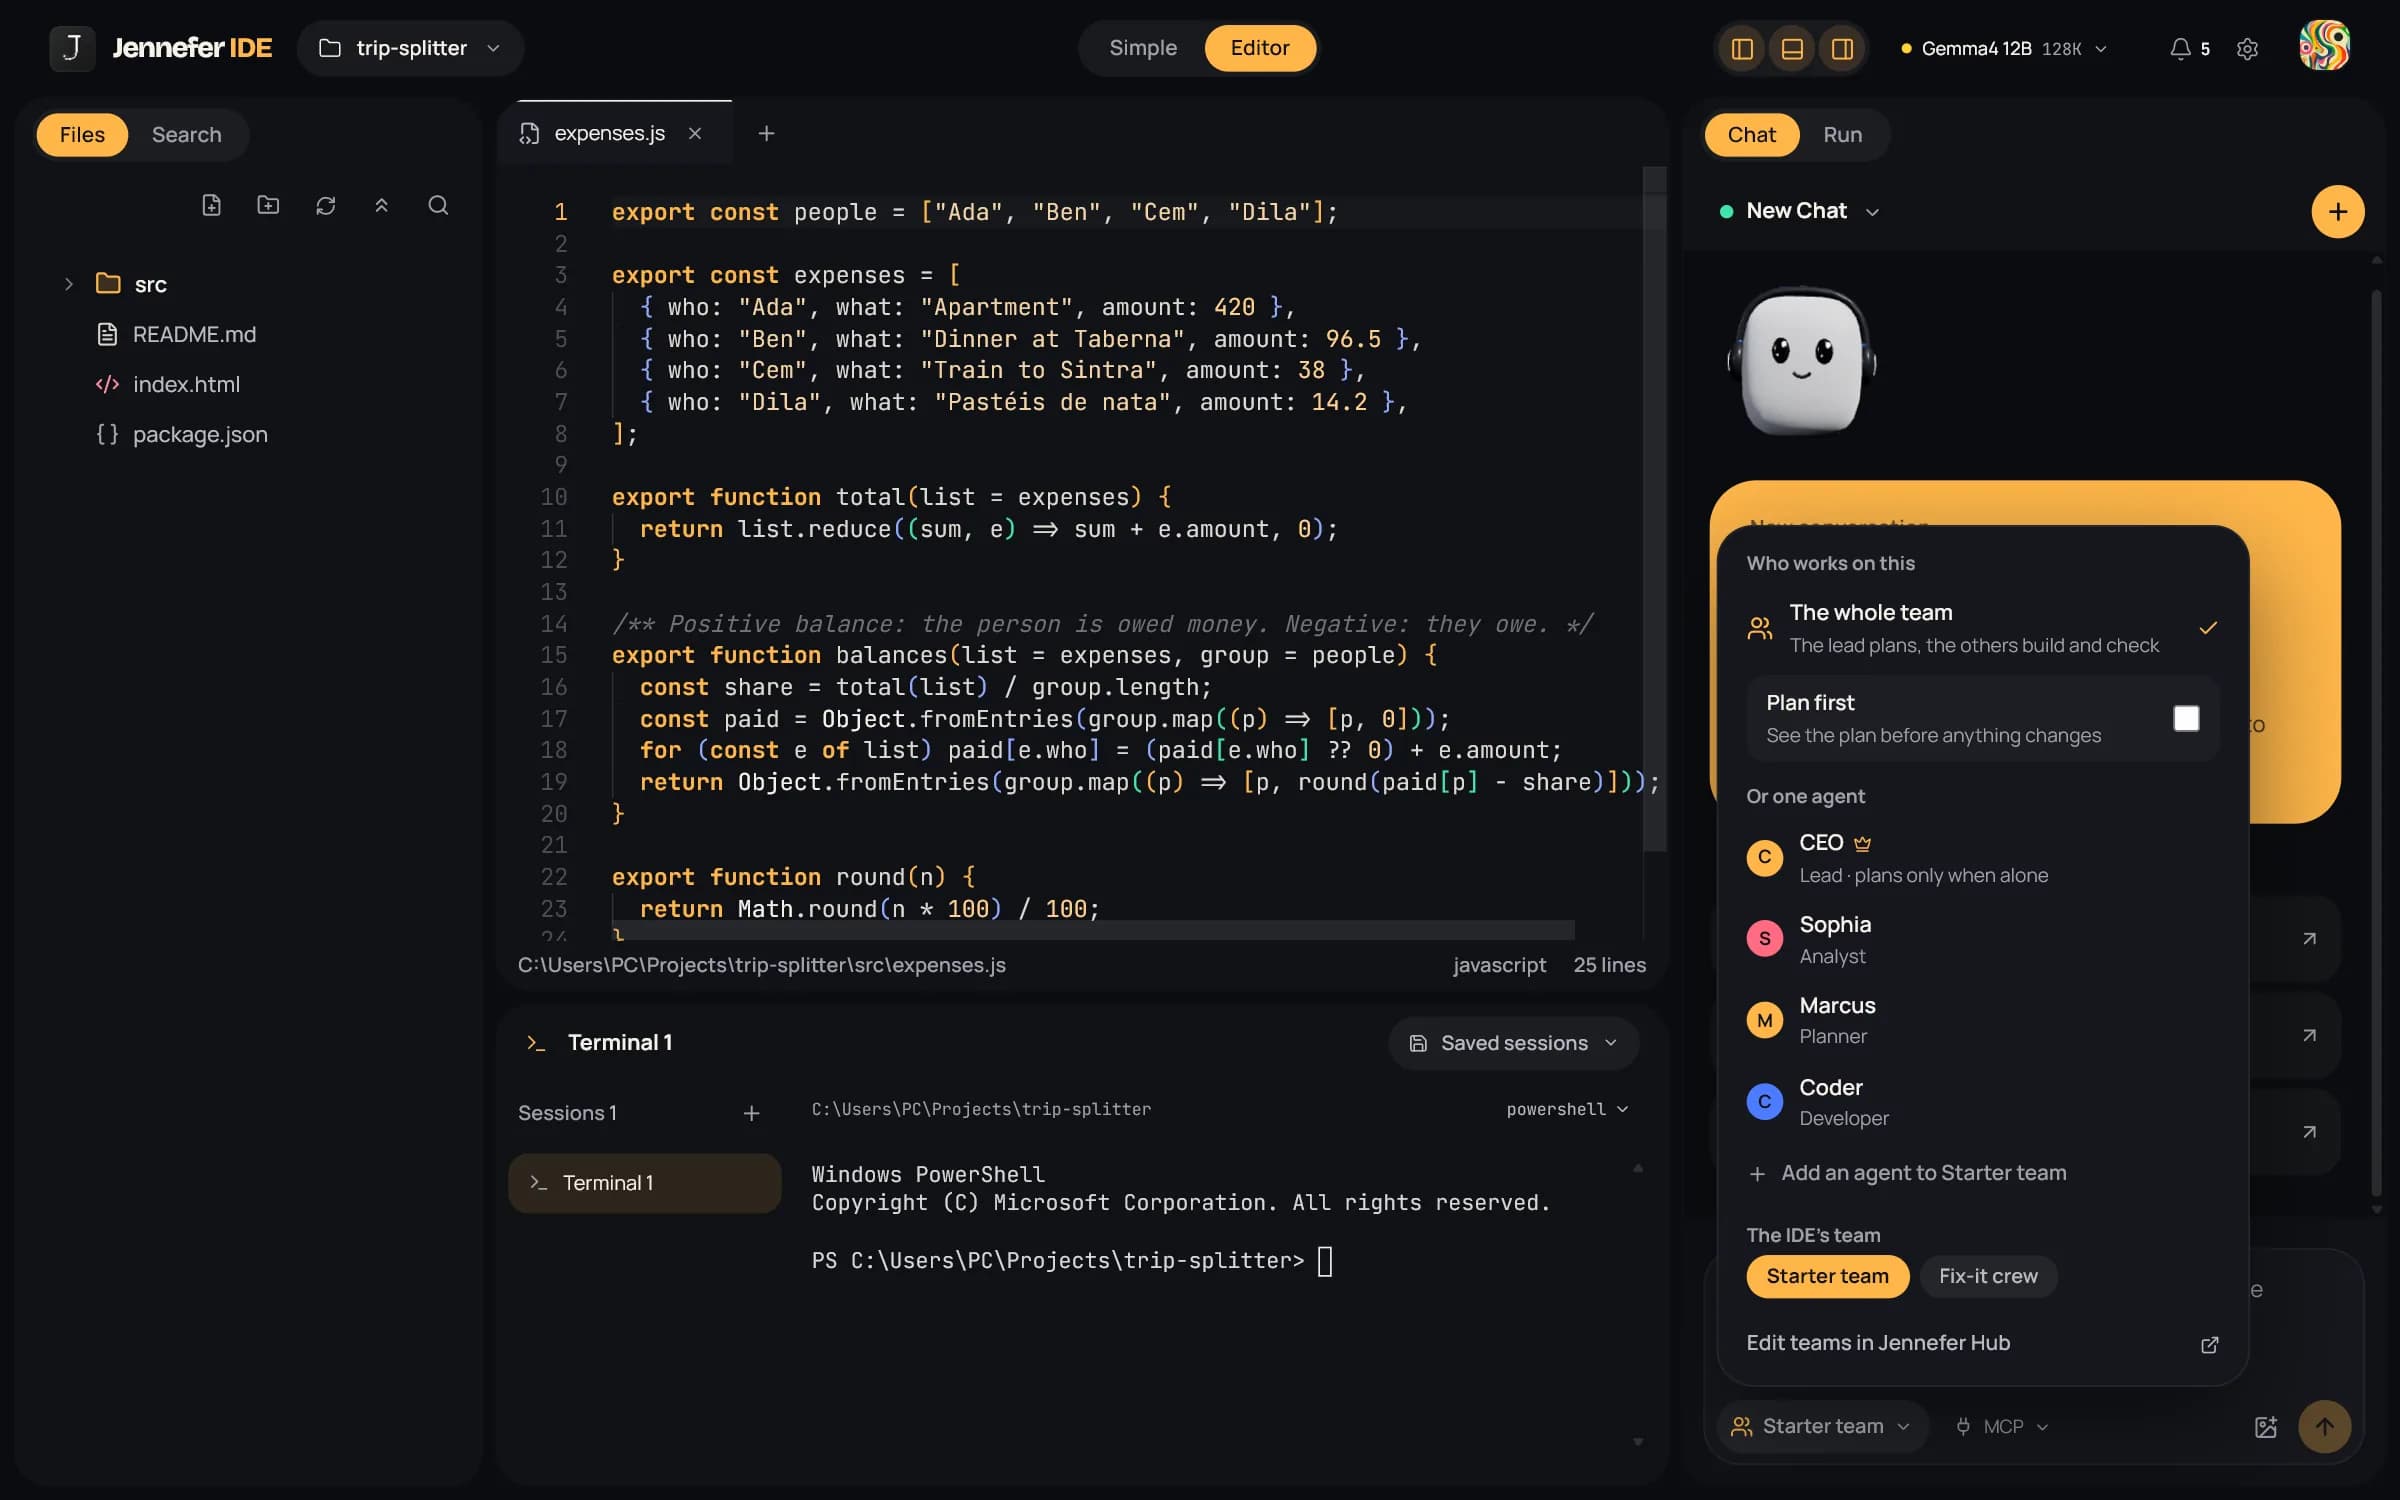The image size is (2400, 1500).
Task: Click the Jennefer IDE J logo
Action: (72, 48)
